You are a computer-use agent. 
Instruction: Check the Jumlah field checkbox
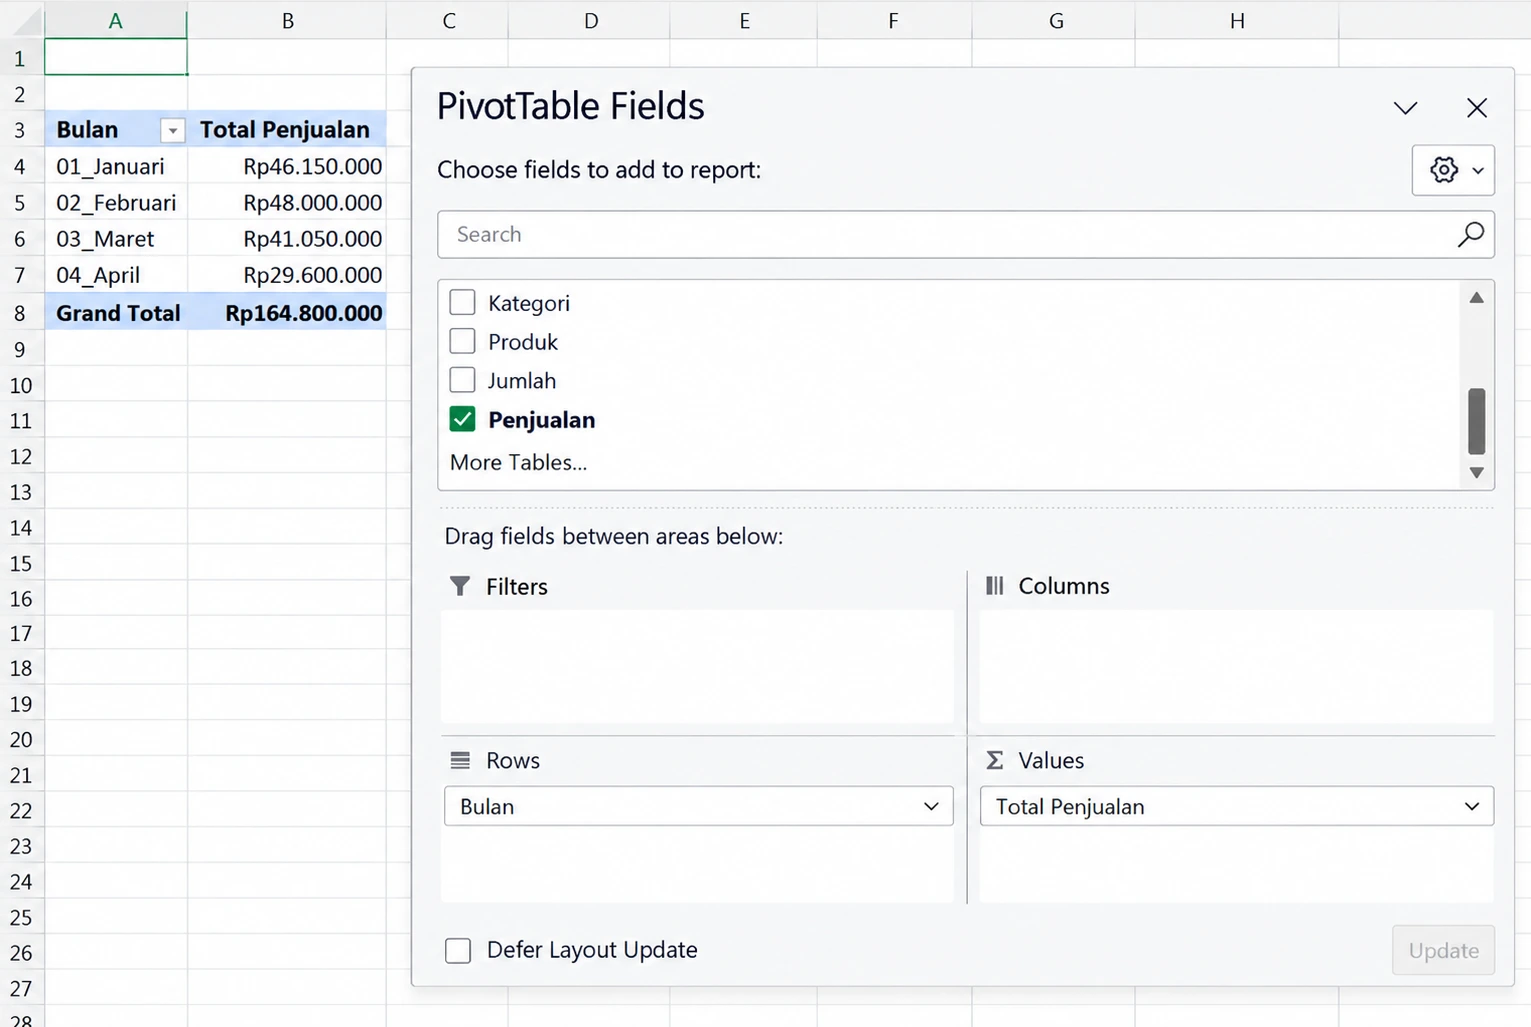462,380
